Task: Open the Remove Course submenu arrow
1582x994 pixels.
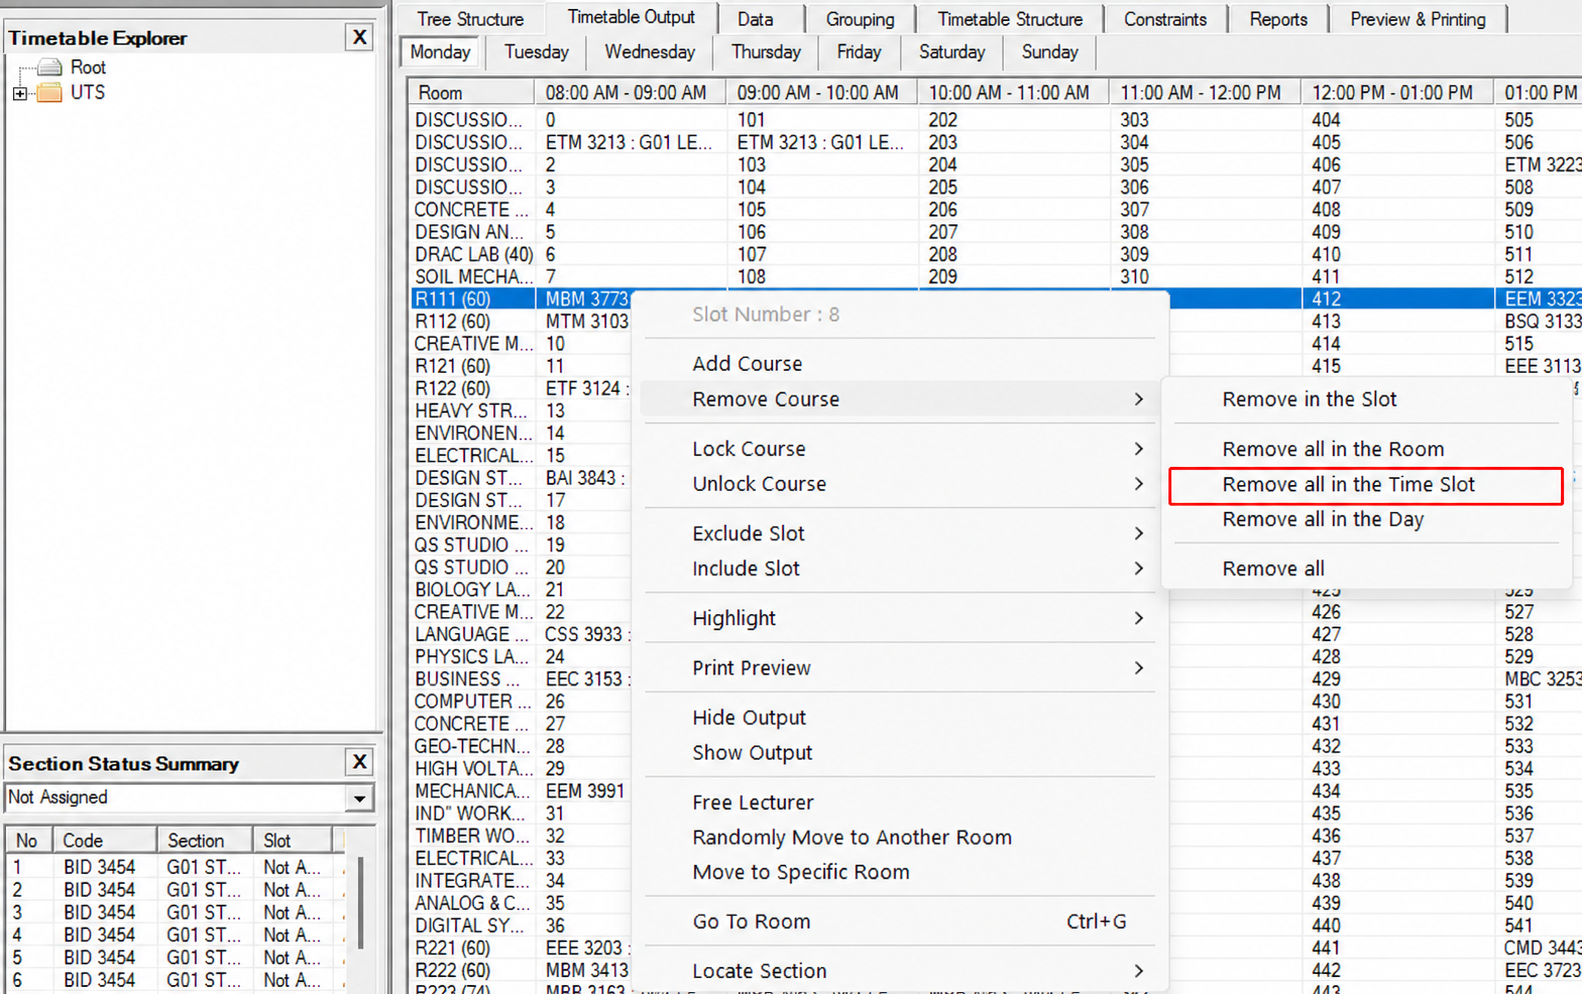Action: (x=1138, y=399)
